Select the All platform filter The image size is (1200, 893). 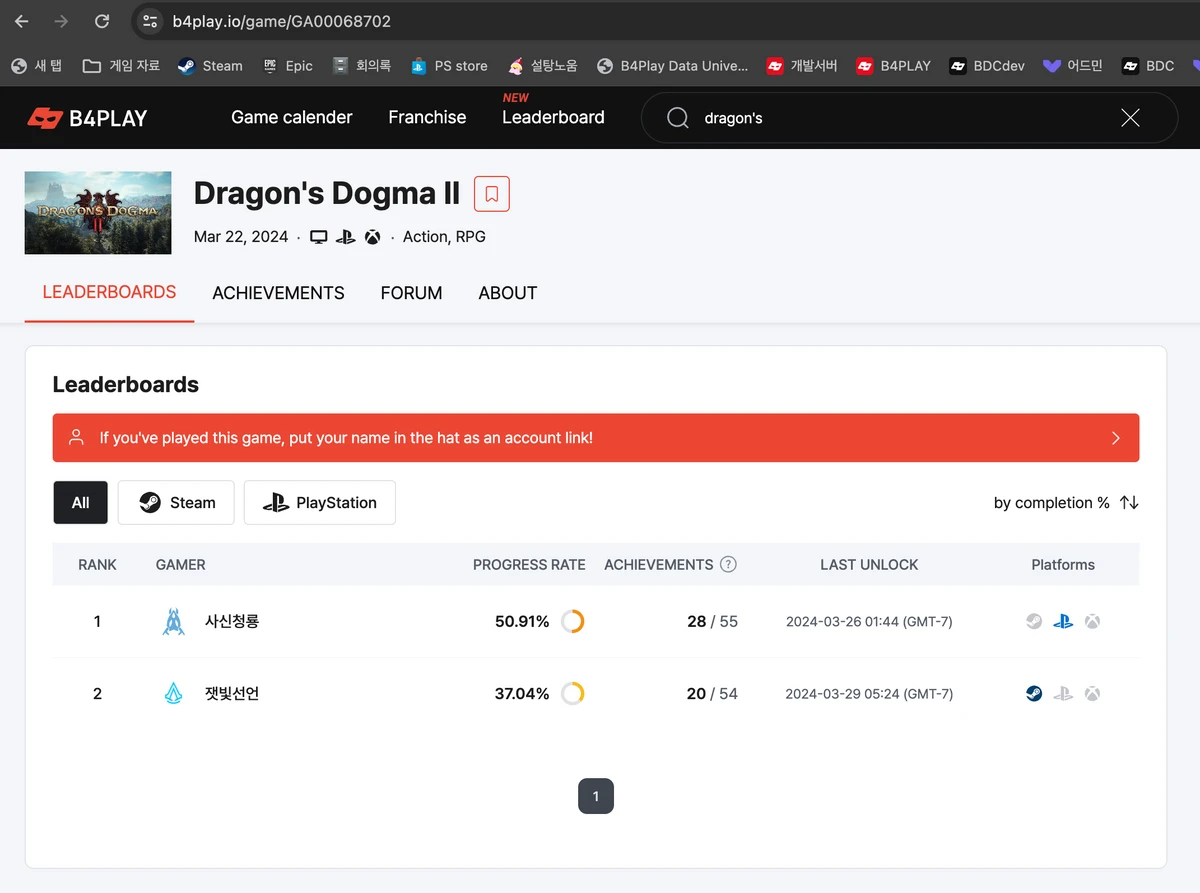[x=80, y=502]
